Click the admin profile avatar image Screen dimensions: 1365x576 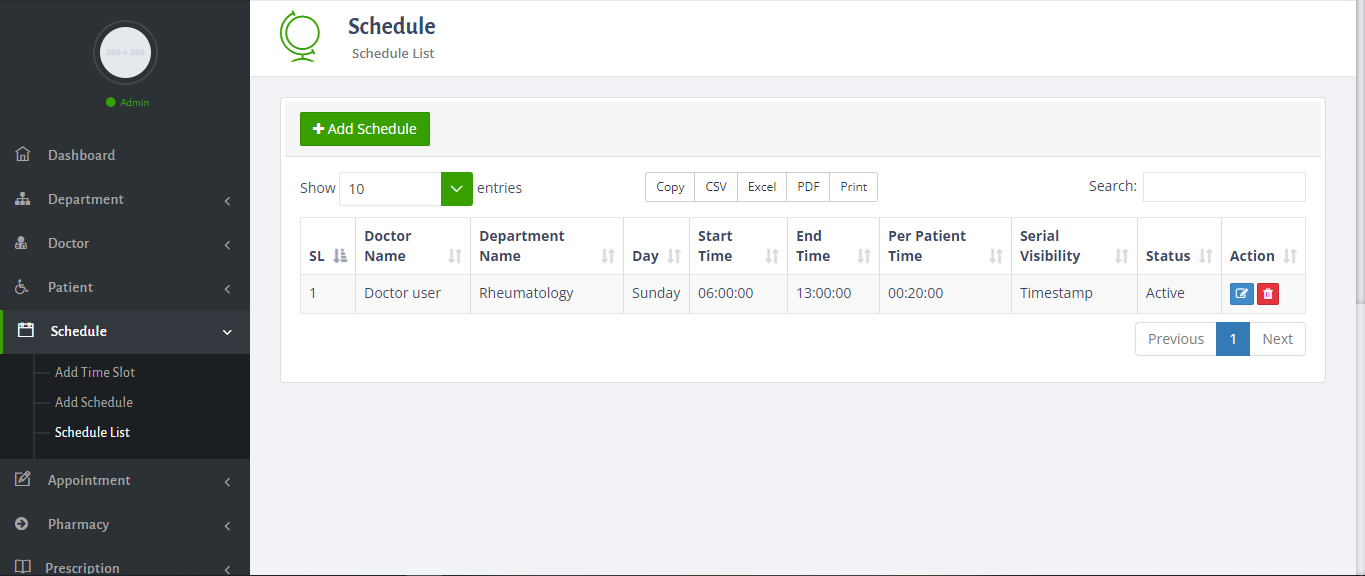[x=125, y=52]
